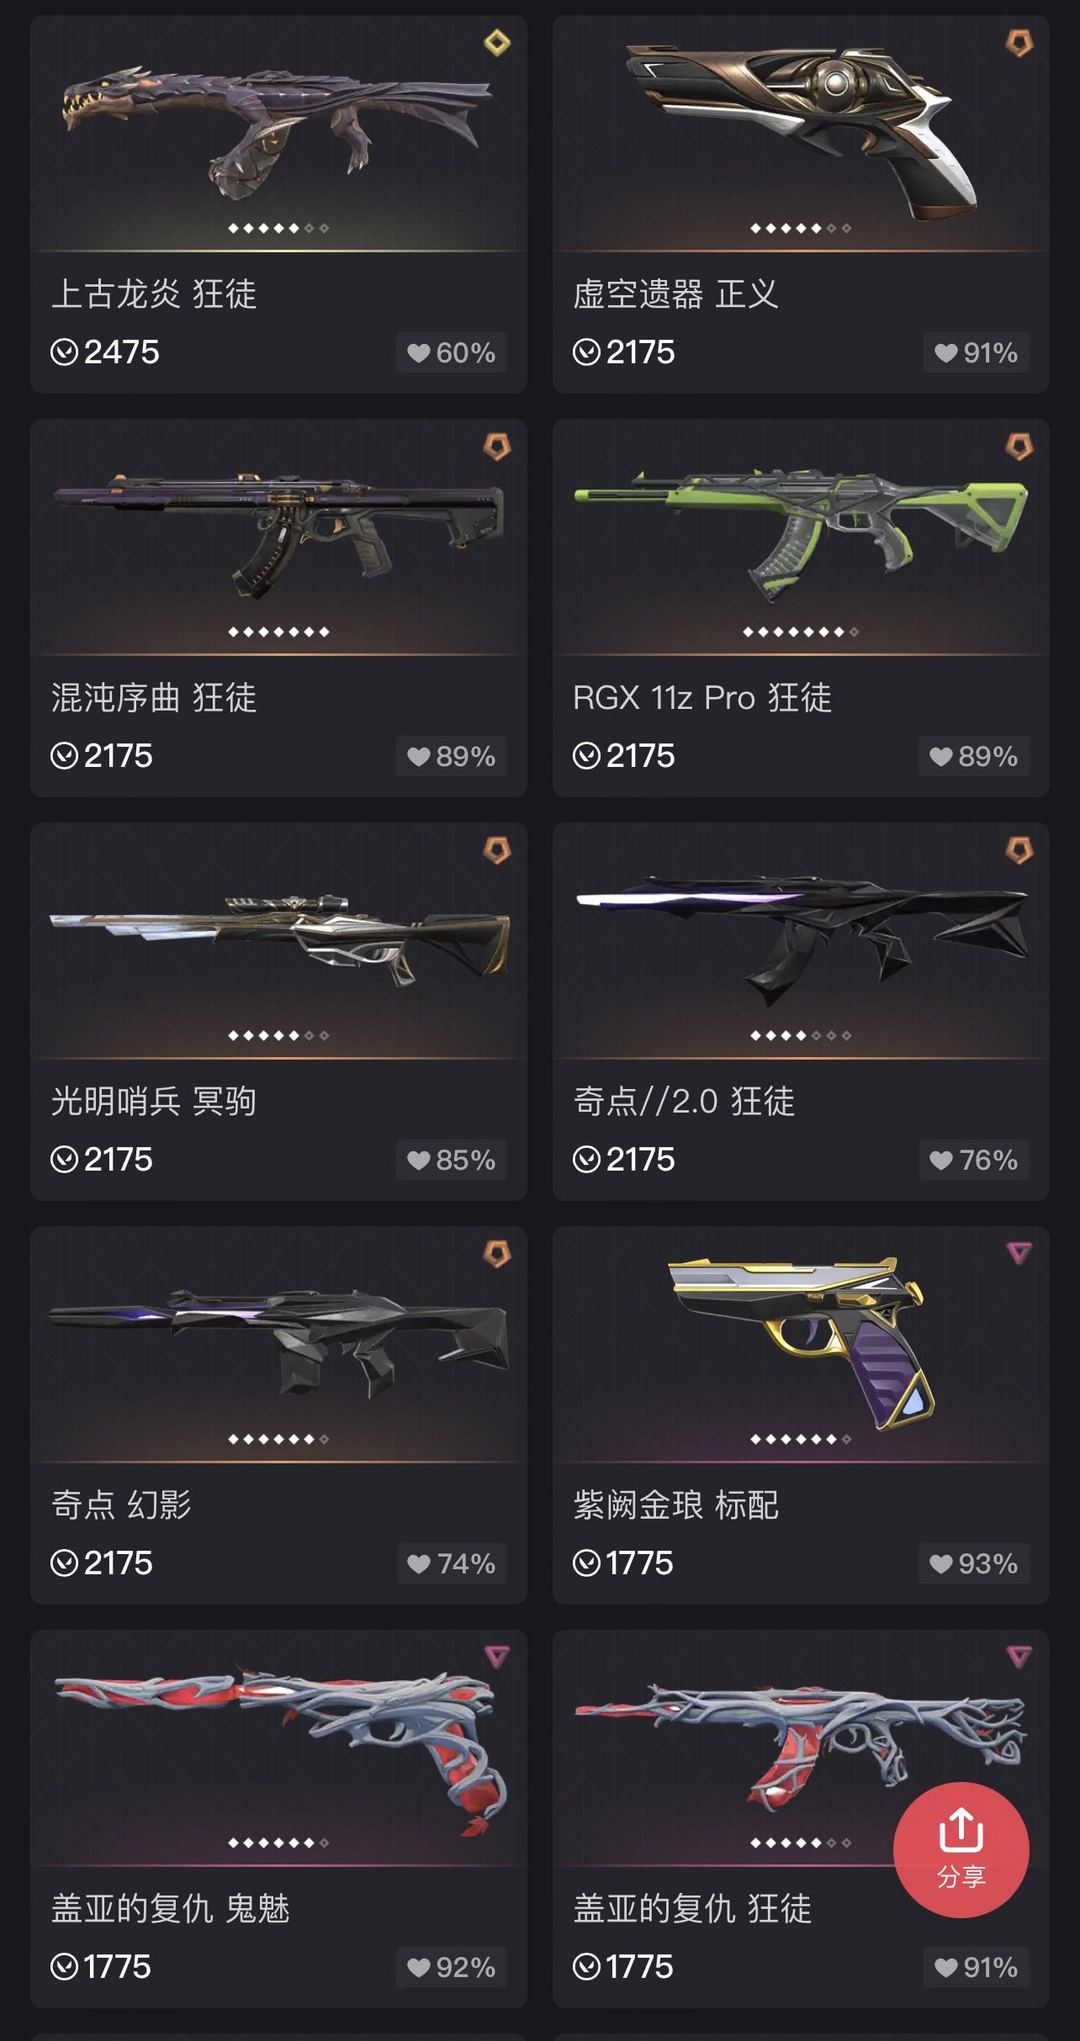Tap the yellow tier badge on 上古龙炎 狂徒

497,43
